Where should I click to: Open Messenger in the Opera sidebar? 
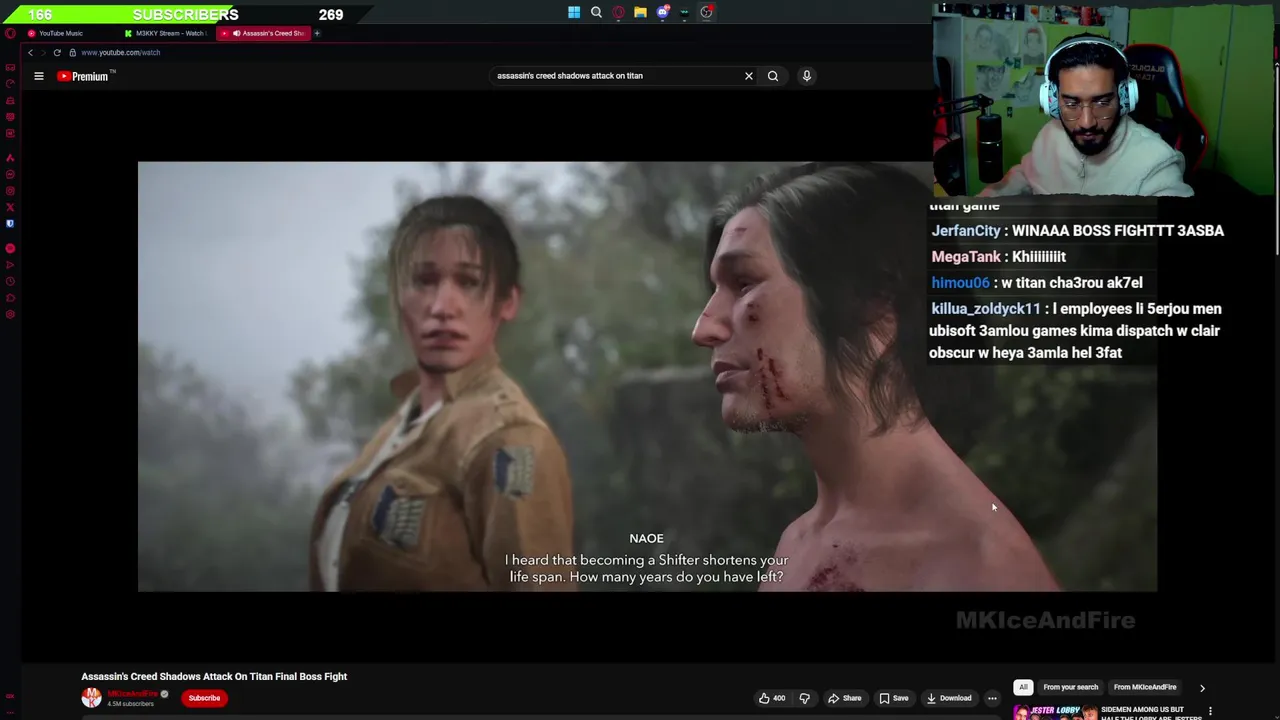(10, 174)
